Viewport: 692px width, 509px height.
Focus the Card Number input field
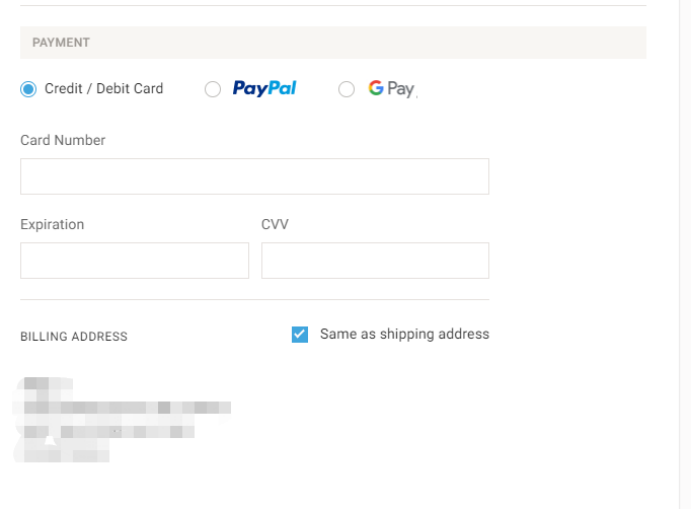255,176
